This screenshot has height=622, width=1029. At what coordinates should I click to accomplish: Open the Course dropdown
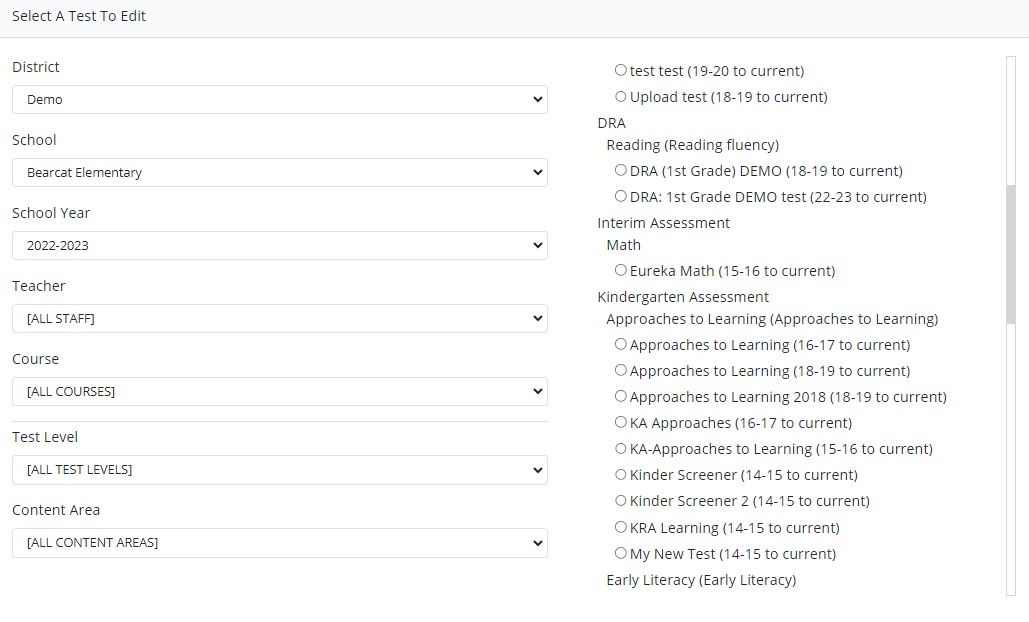click(279, 392)
